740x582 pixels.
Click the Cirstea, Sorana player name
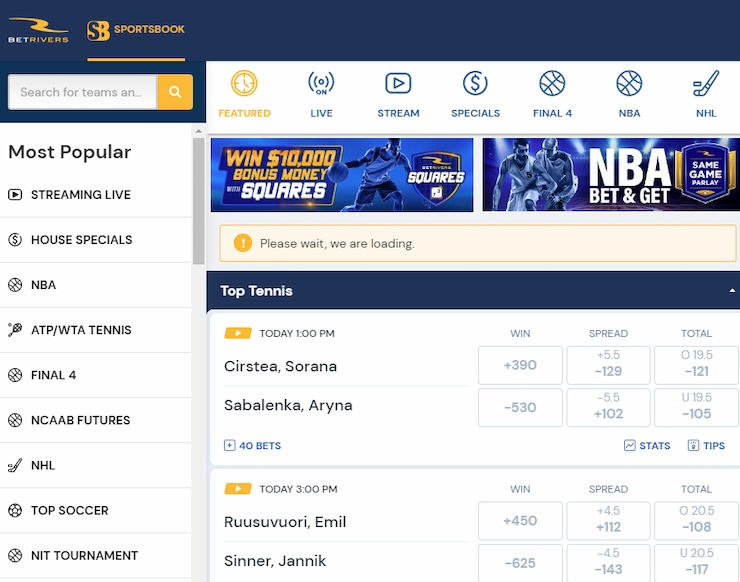pyautogui.click(x=280, y=366)
